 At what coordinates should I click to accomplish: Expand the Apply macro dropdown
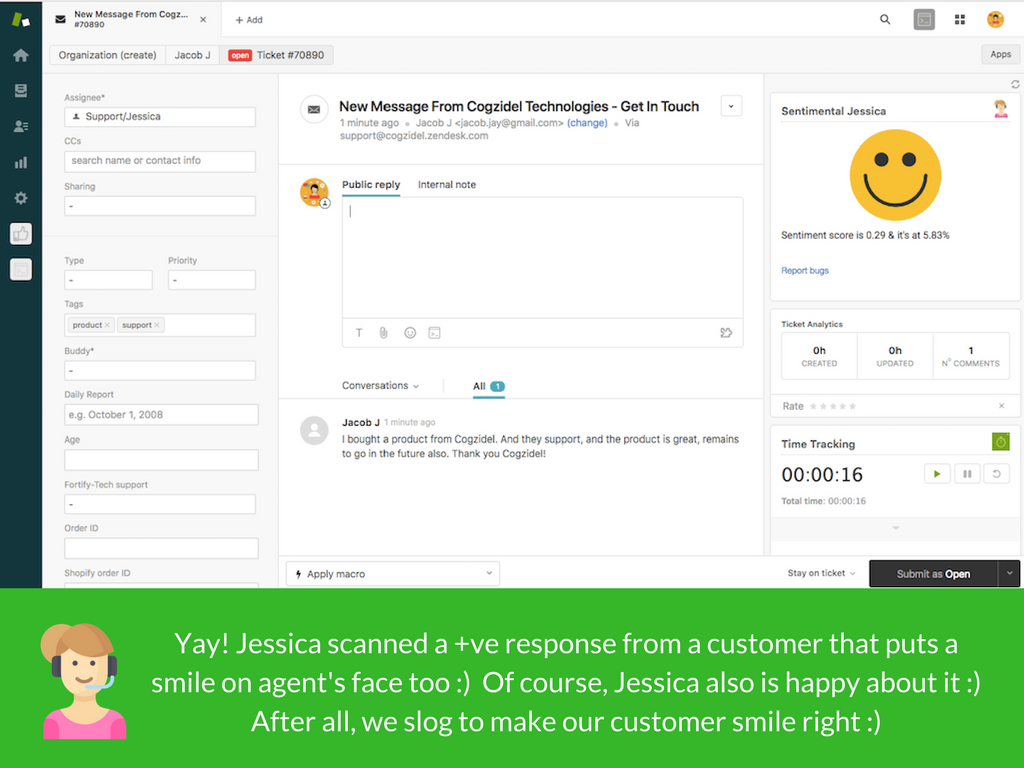pos(392,574)
